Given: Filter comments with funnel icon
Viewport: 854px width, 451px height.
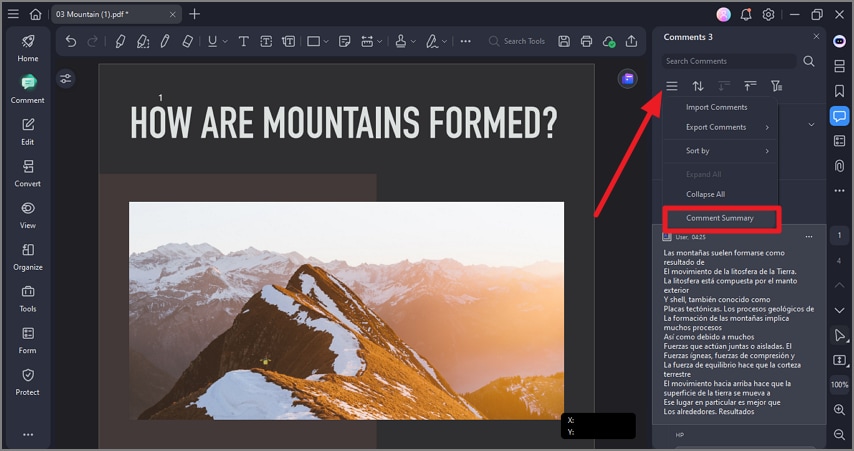Looking at the screenshot, I should [x=776, y=86].
